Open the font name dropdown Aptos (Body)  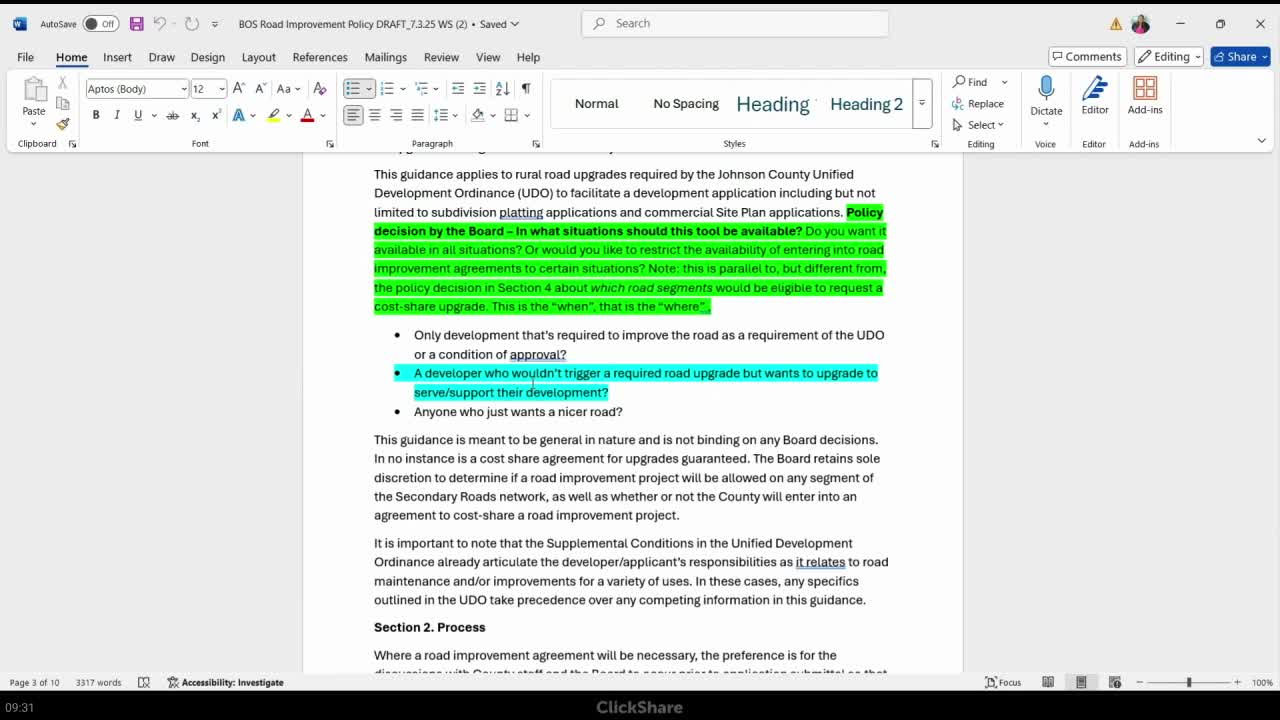(136, 89)
